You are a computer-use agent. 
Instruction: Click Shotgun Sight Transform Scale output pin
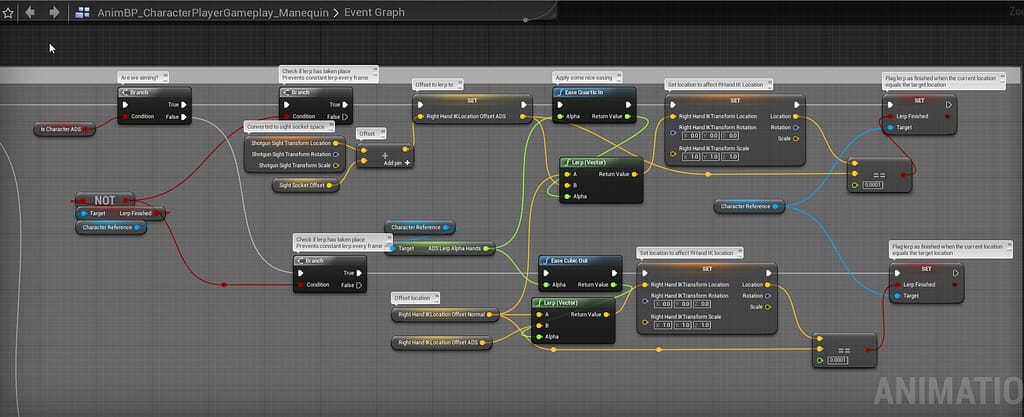pos(336,165)
